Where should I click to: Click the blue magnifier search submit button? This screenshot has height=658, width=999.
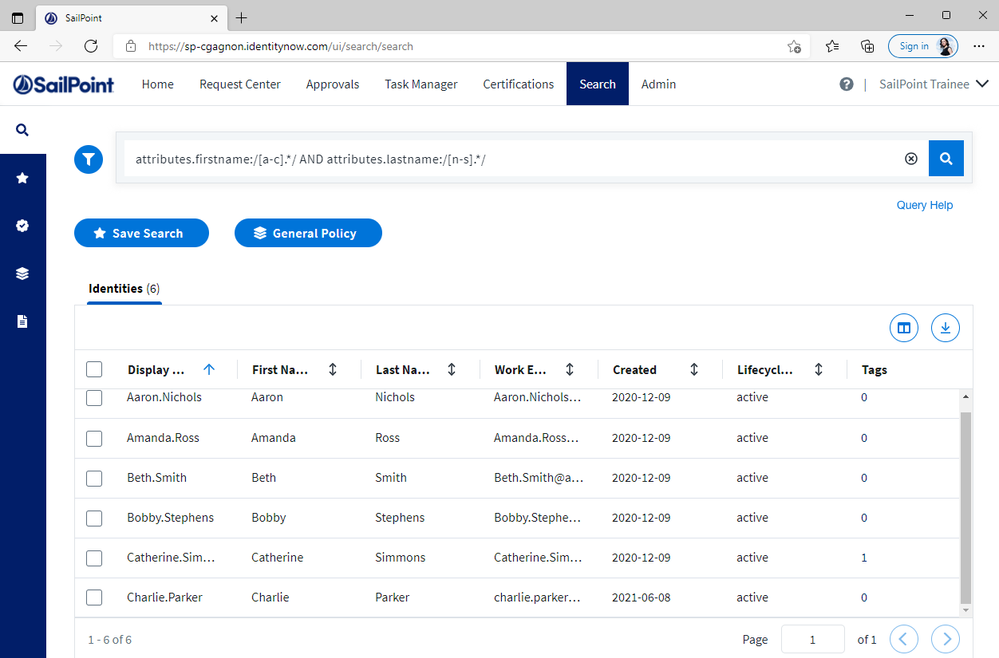[x=946, y=158]
